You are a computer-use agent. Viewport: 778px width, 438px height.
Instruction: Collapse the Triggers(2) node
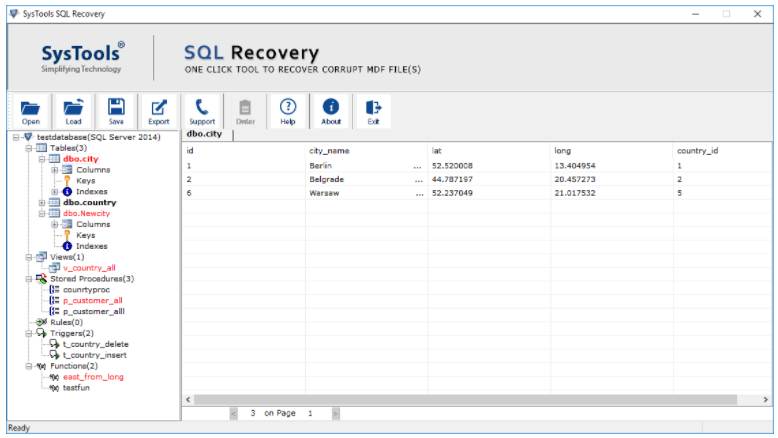(x=29, y=333)
